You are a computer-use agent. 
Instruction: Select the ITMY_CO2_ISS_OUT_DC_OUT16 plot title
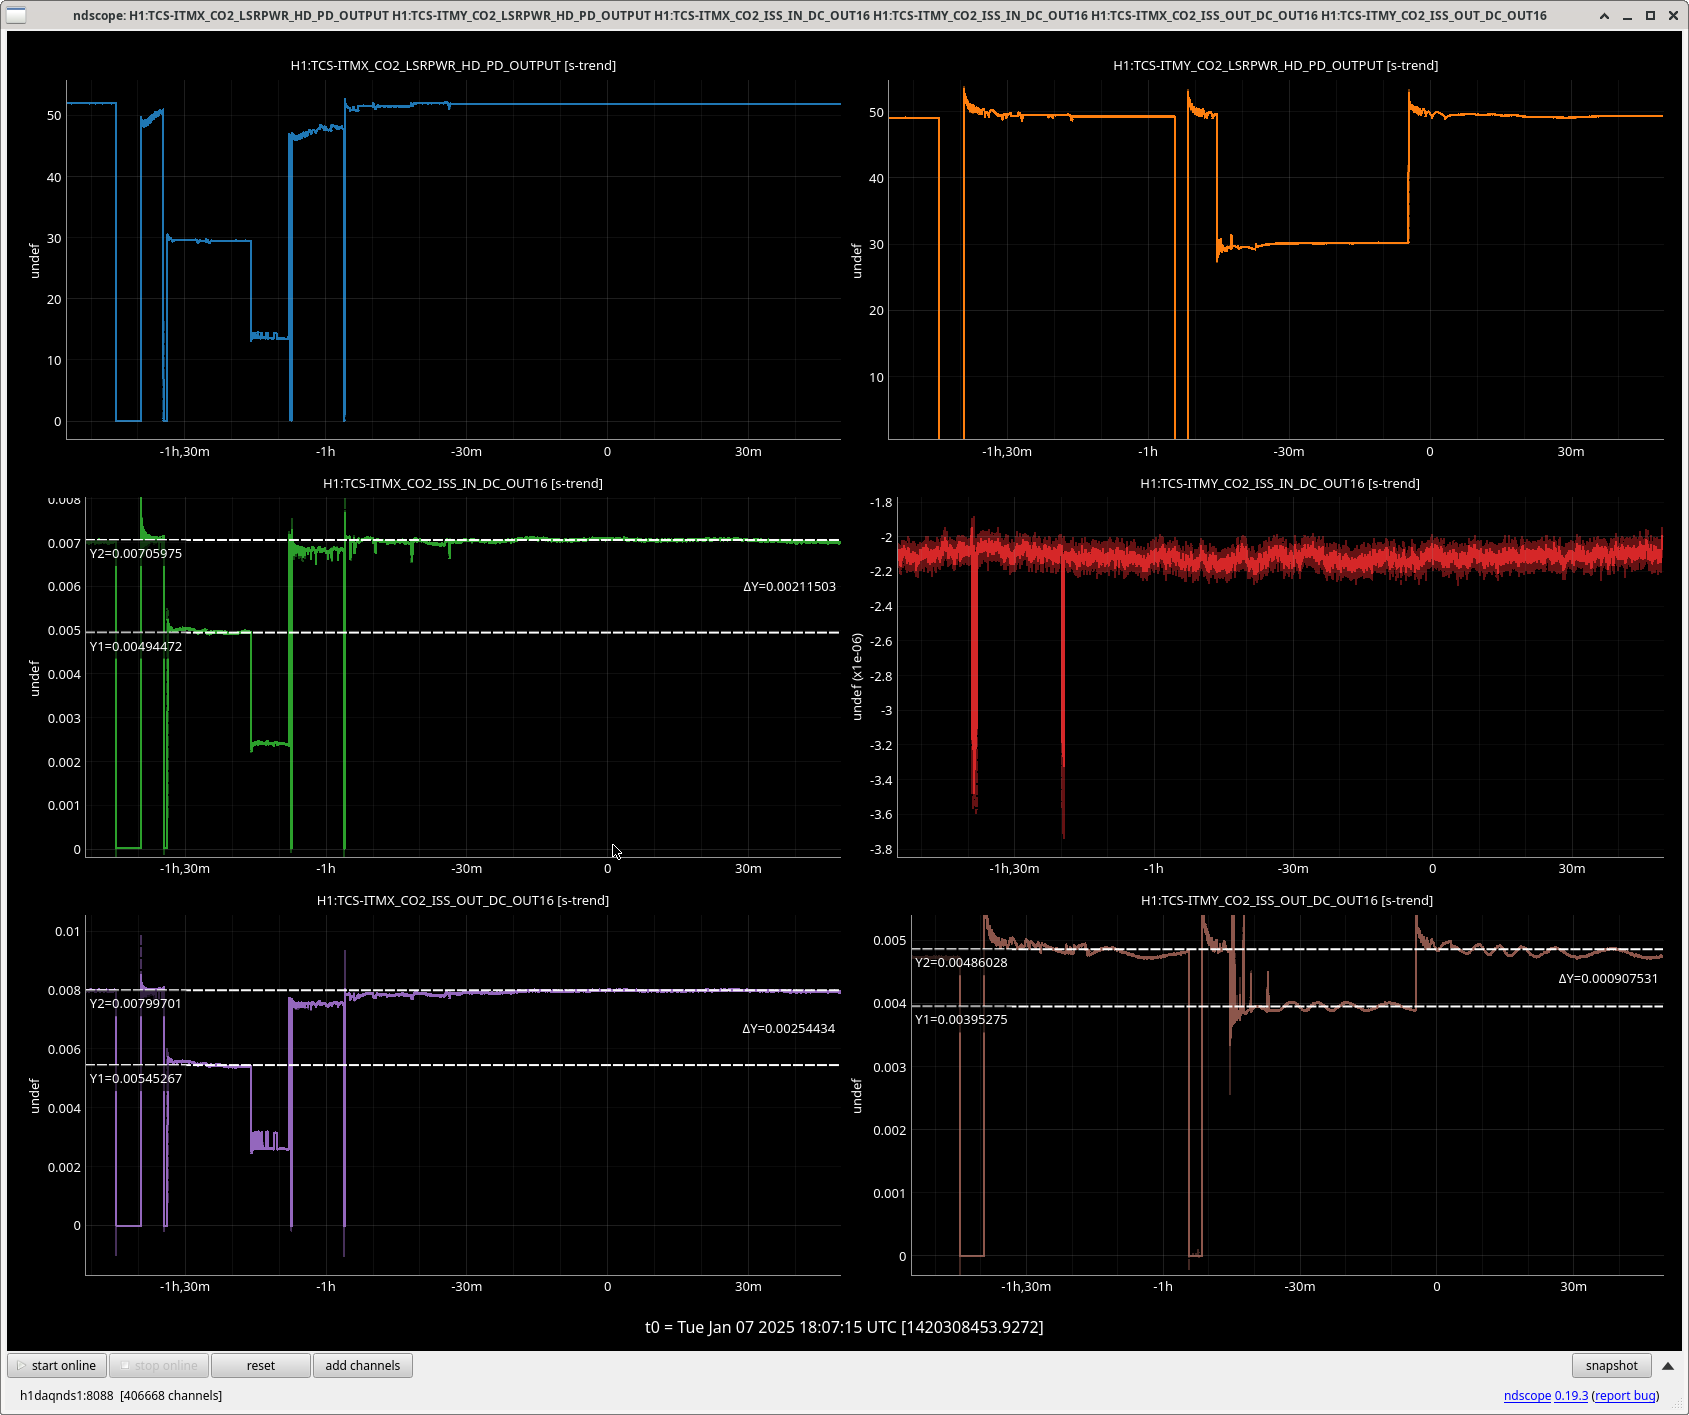1287,900
